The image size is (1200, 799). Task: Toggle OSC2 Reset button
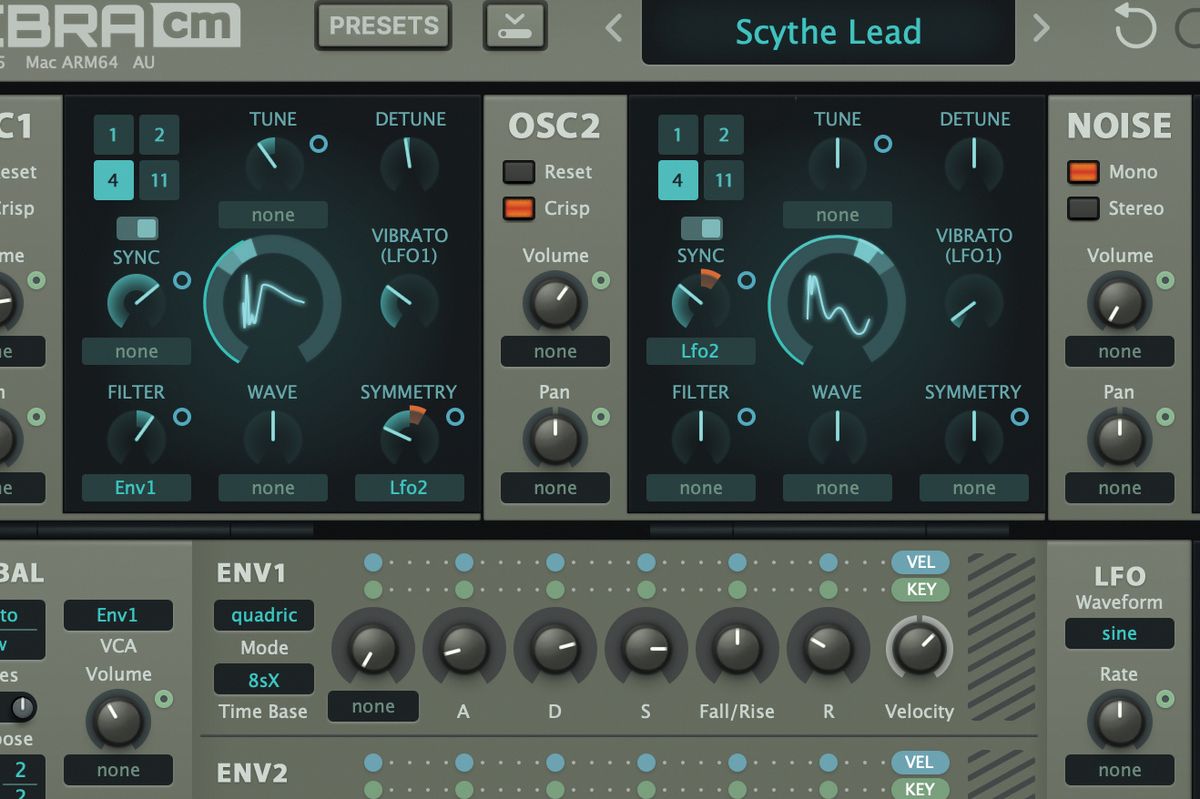tap(518, 172)
